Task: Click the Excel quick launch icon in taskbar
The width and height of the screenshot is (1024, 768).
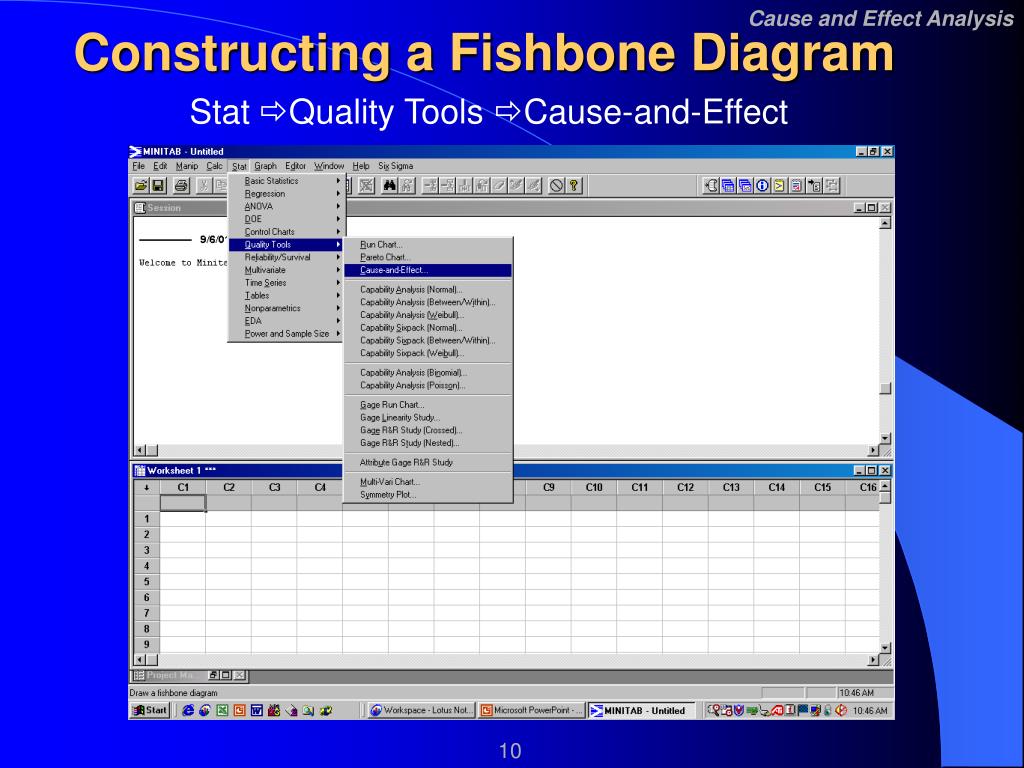Action: 222,711
